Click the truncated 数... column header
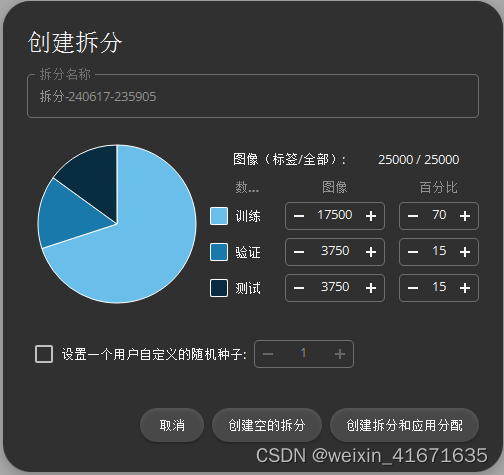This screenshot has width=504, height=475. click(247, 187)
